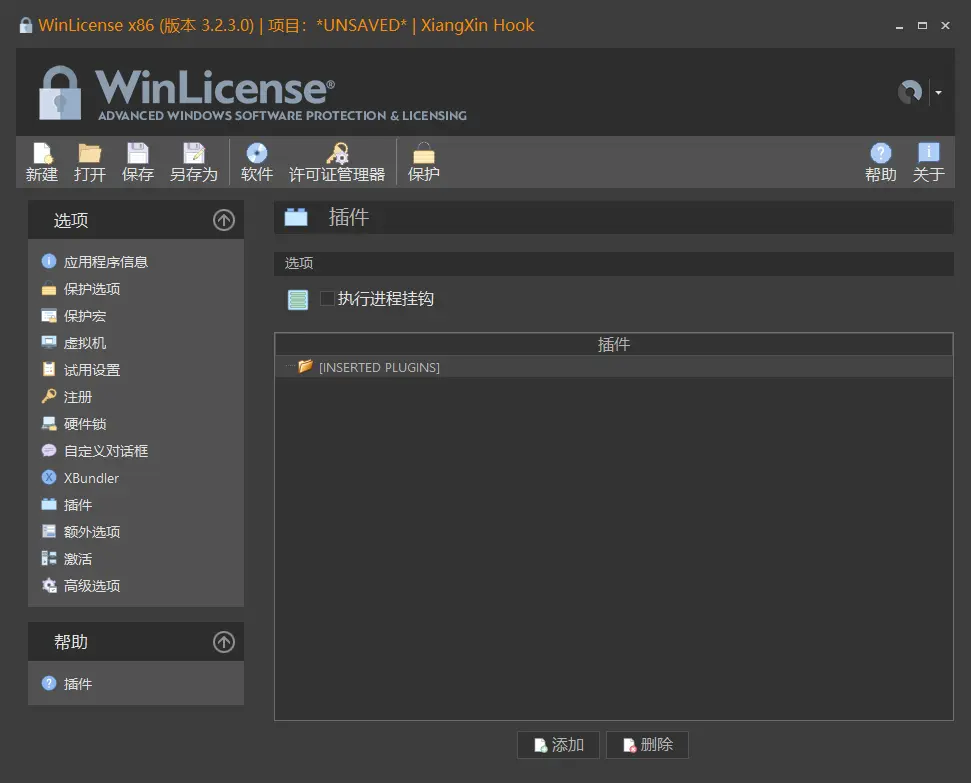
Task: Open 帮助 help in the toolbar
Action: (881, 162)
